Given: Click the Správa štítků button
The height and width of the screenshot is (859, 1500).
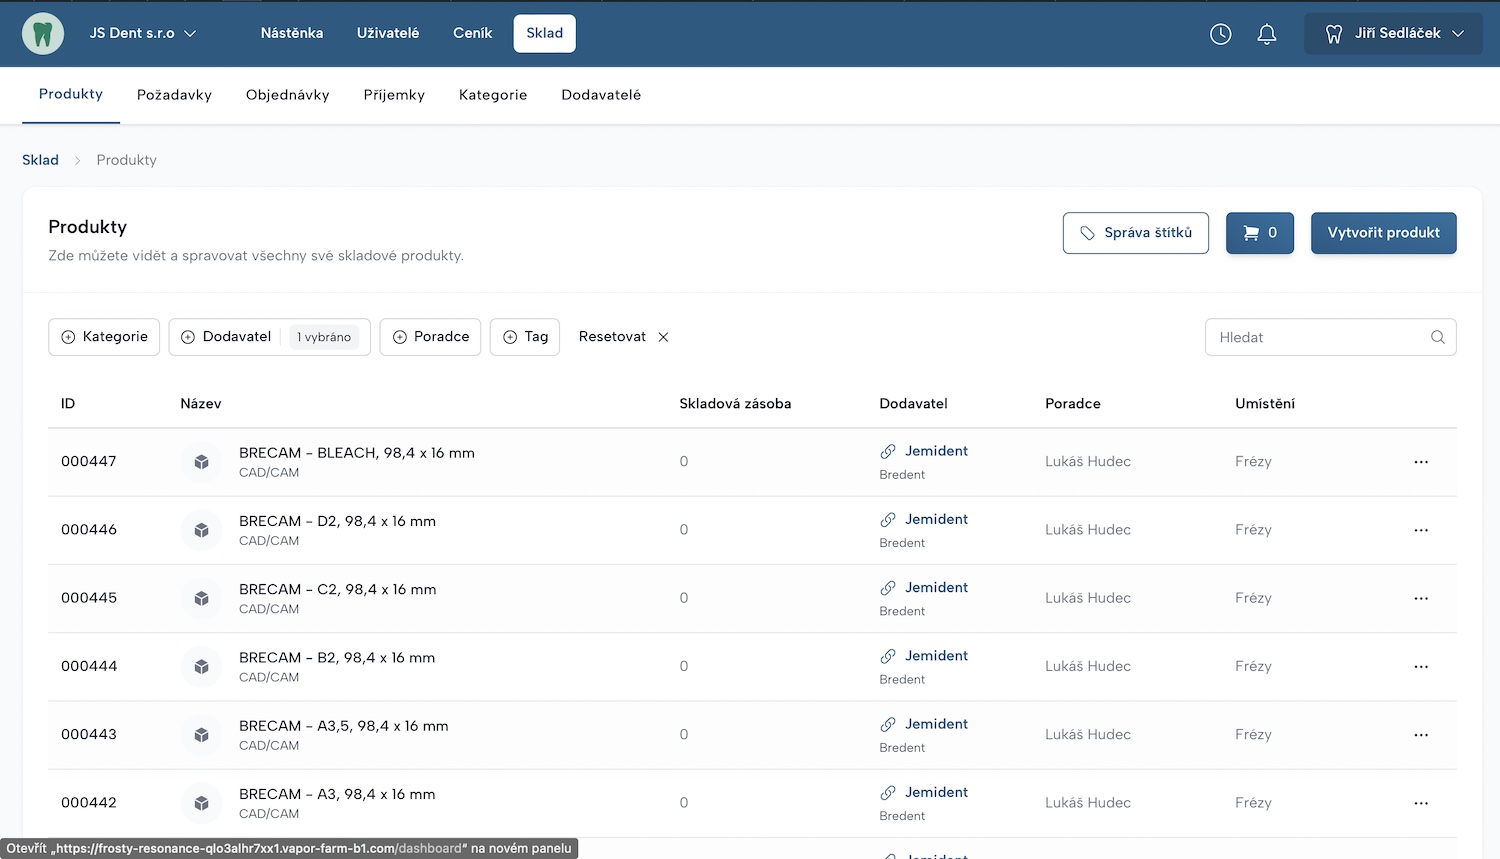Looking at the screenshot, I should point(1136,233).
